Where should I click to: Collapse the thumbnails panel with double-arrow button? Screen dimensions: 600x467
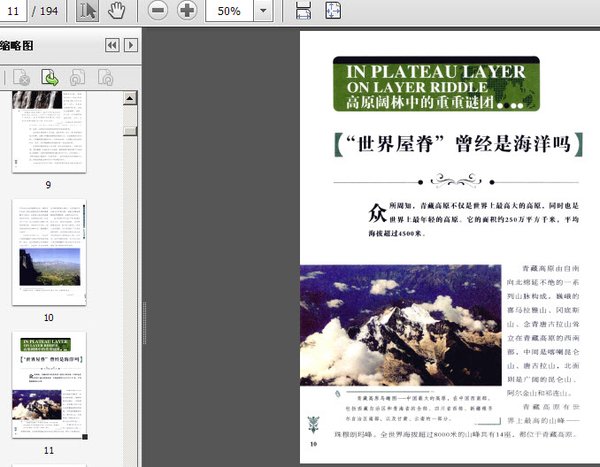tap(112, 45)
